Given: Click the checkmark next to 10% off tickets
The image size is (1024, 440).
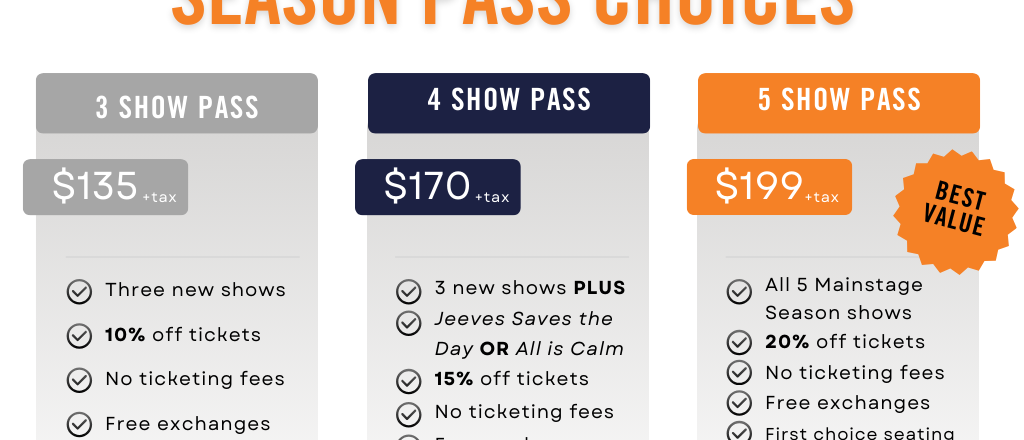Looking at the screenshot, I should (x=79, y=336).
